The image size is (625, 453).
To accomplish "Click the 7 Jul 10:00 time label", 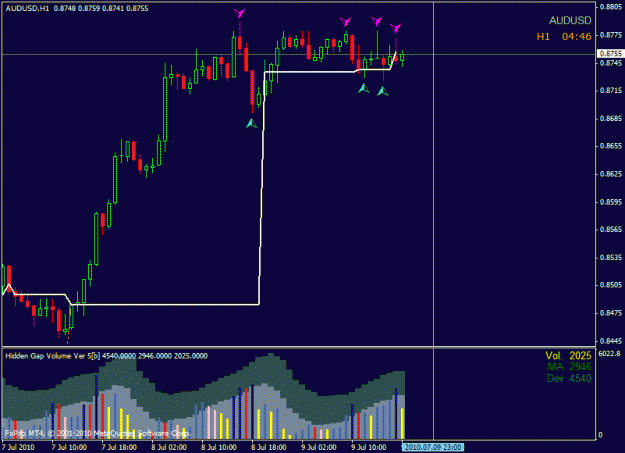I will 69,447.
